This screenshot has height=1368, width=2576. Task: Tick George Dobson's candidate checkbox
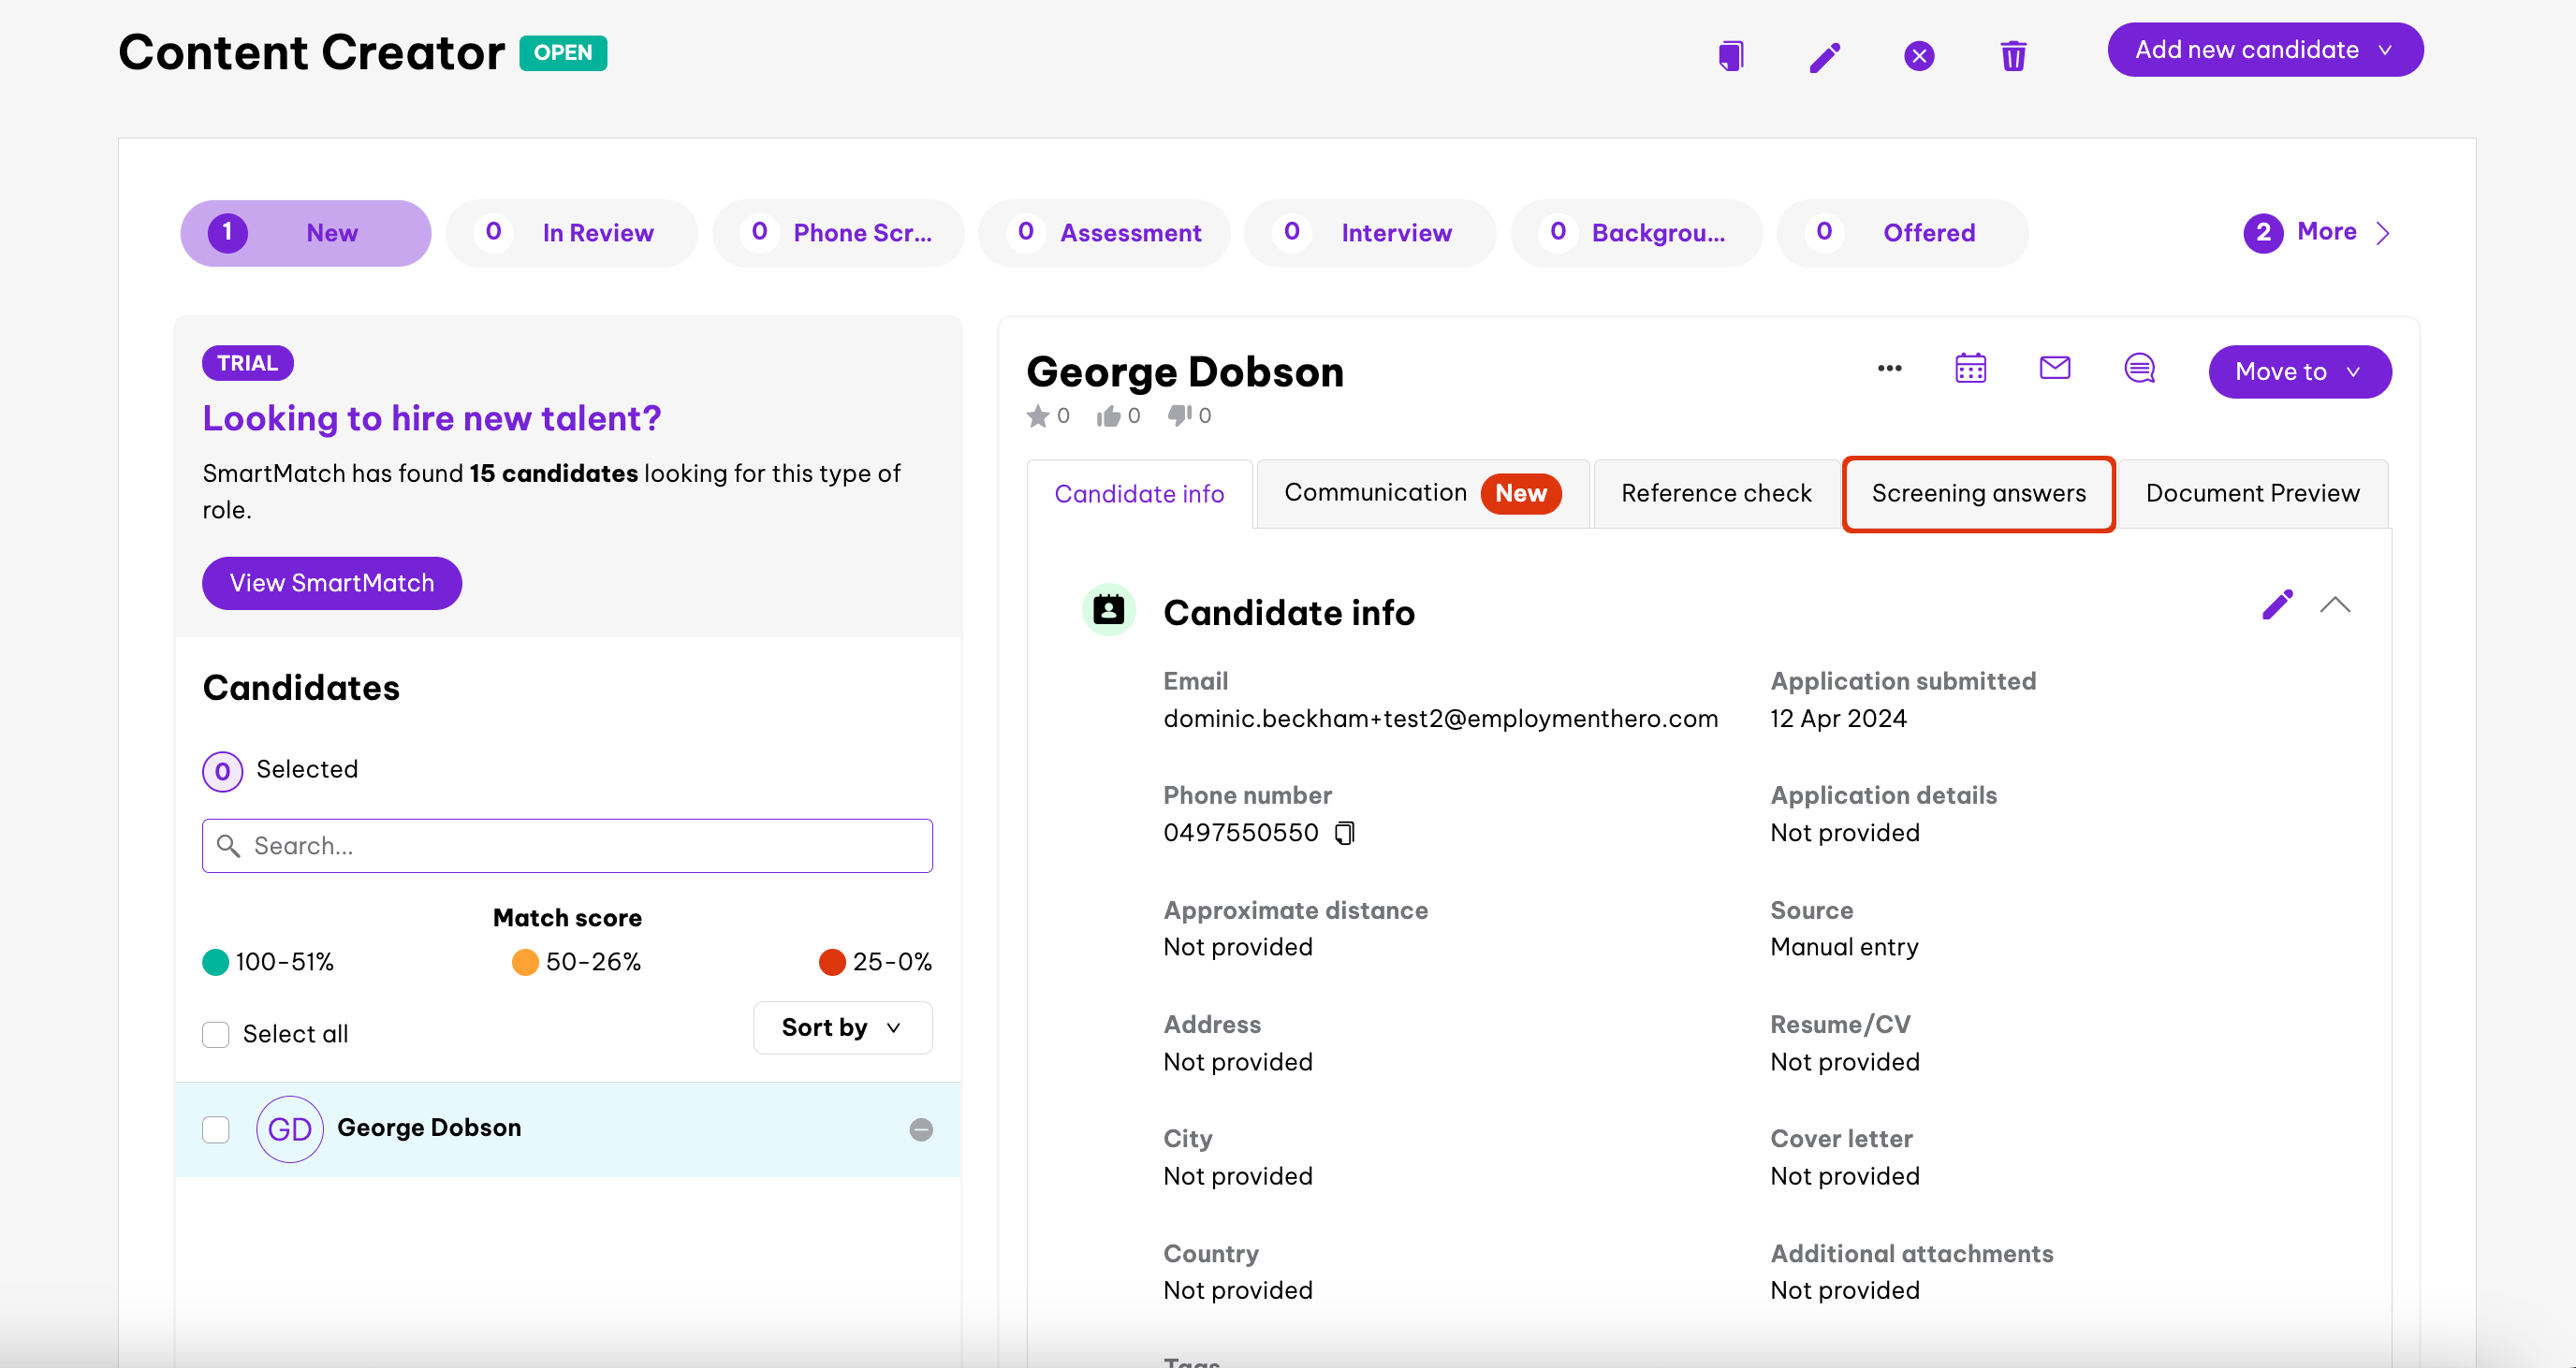[216, 1129]
